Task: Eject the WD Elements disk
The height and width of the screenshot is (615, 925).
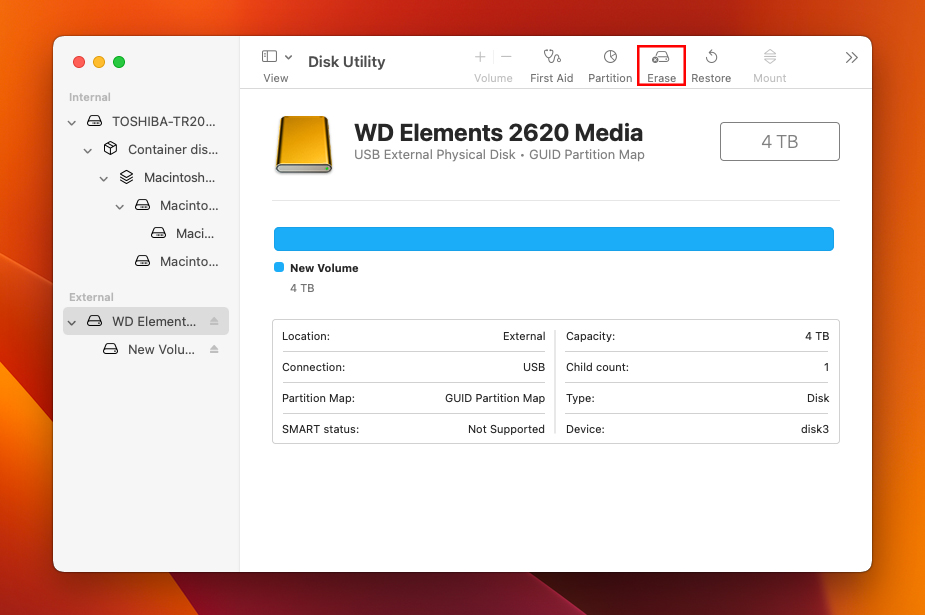Action: (214, 321)
